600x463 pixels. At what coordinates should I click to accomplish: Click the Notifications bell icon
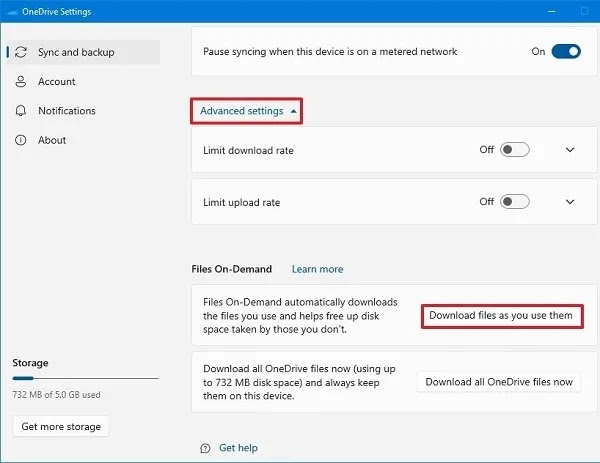[x=21, y=111]
